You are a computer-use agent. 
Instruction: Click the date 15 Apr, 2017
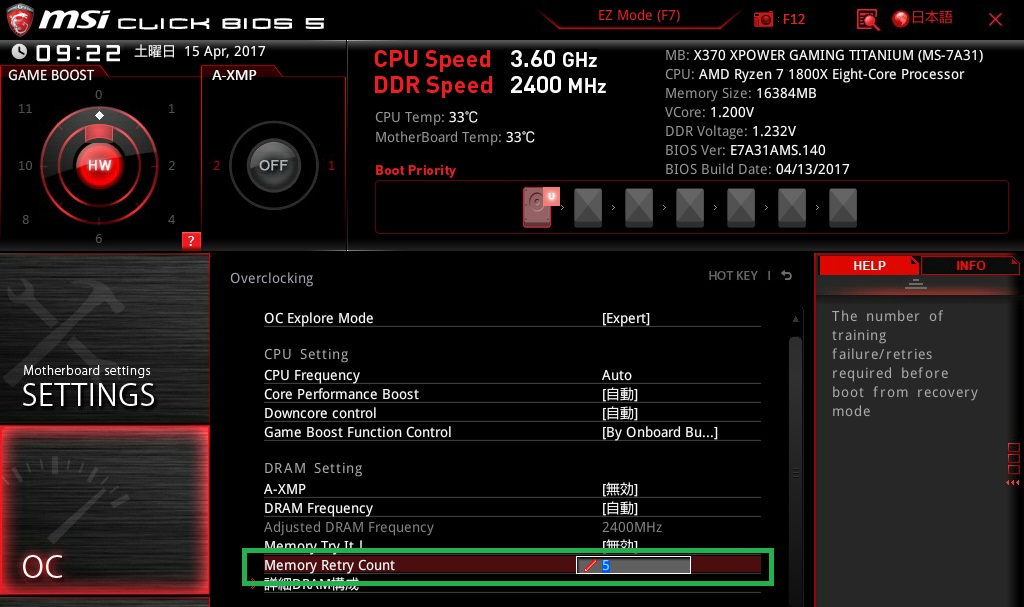point(225,51)
